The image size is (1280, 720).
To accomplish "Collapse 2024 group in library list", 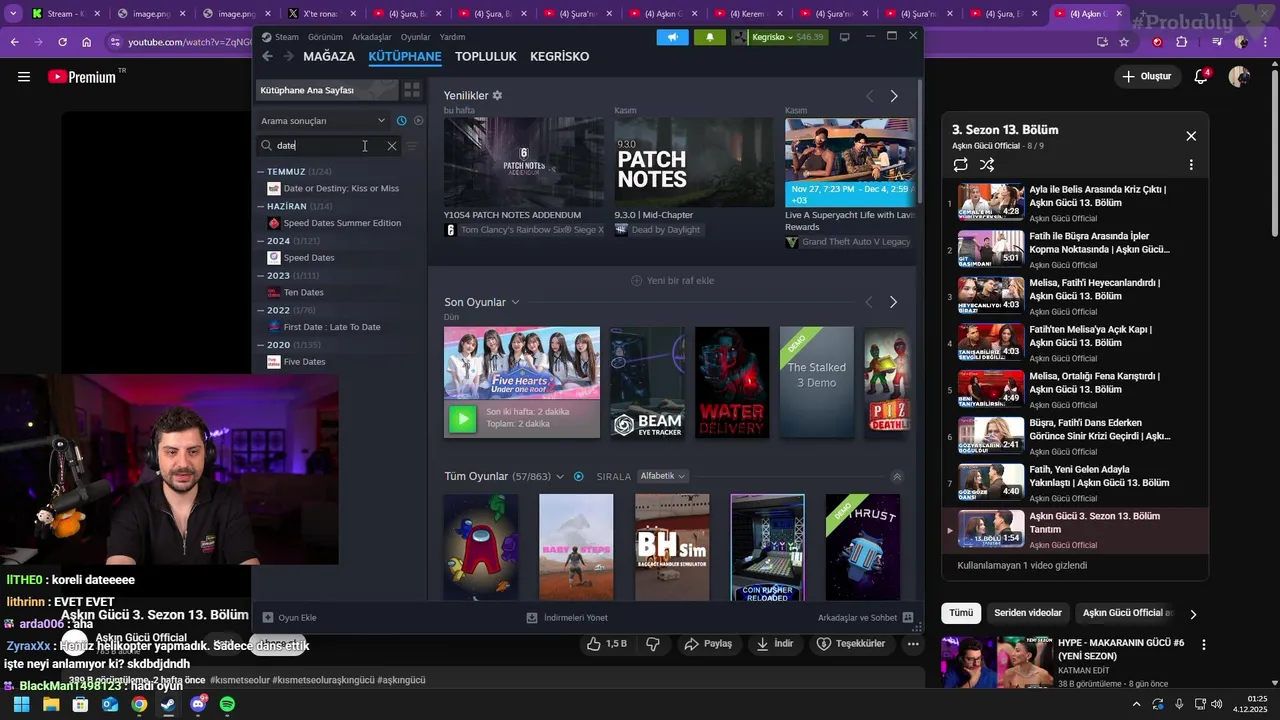I will pos(261,241).
